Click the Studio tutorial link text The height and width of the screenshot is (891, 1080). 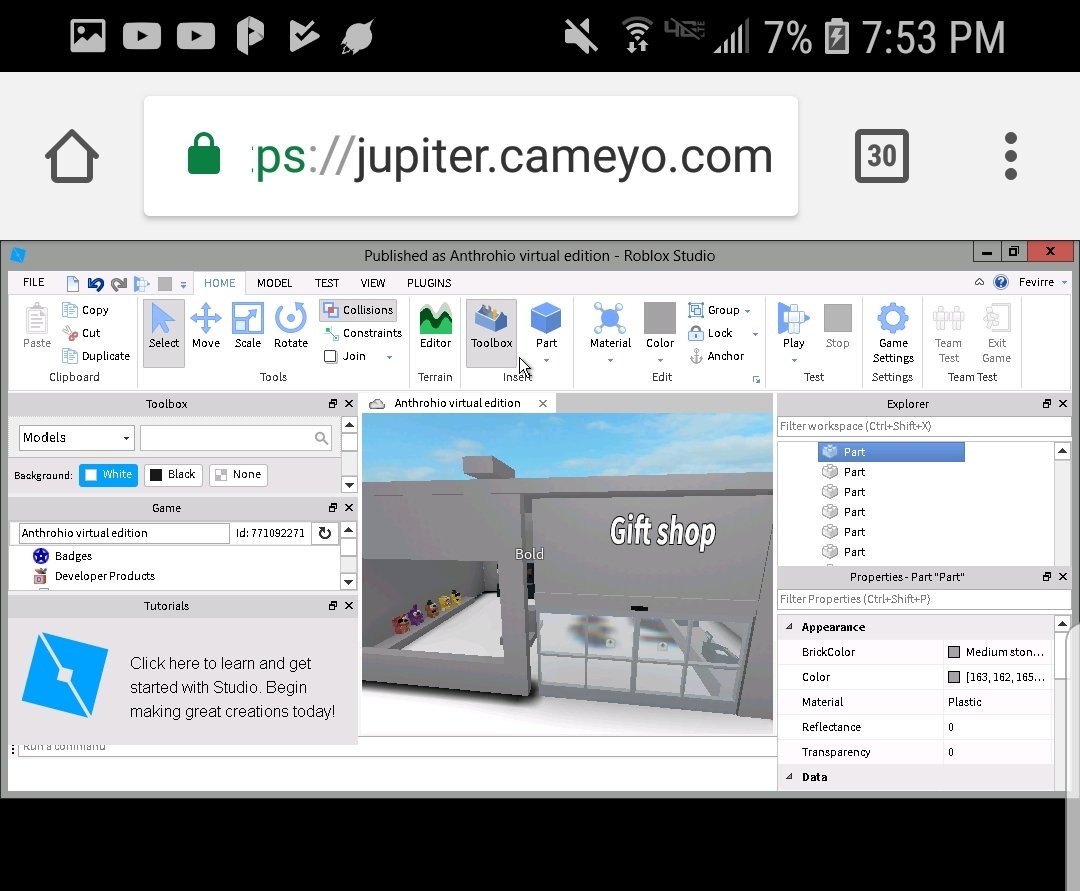point(232,687)
